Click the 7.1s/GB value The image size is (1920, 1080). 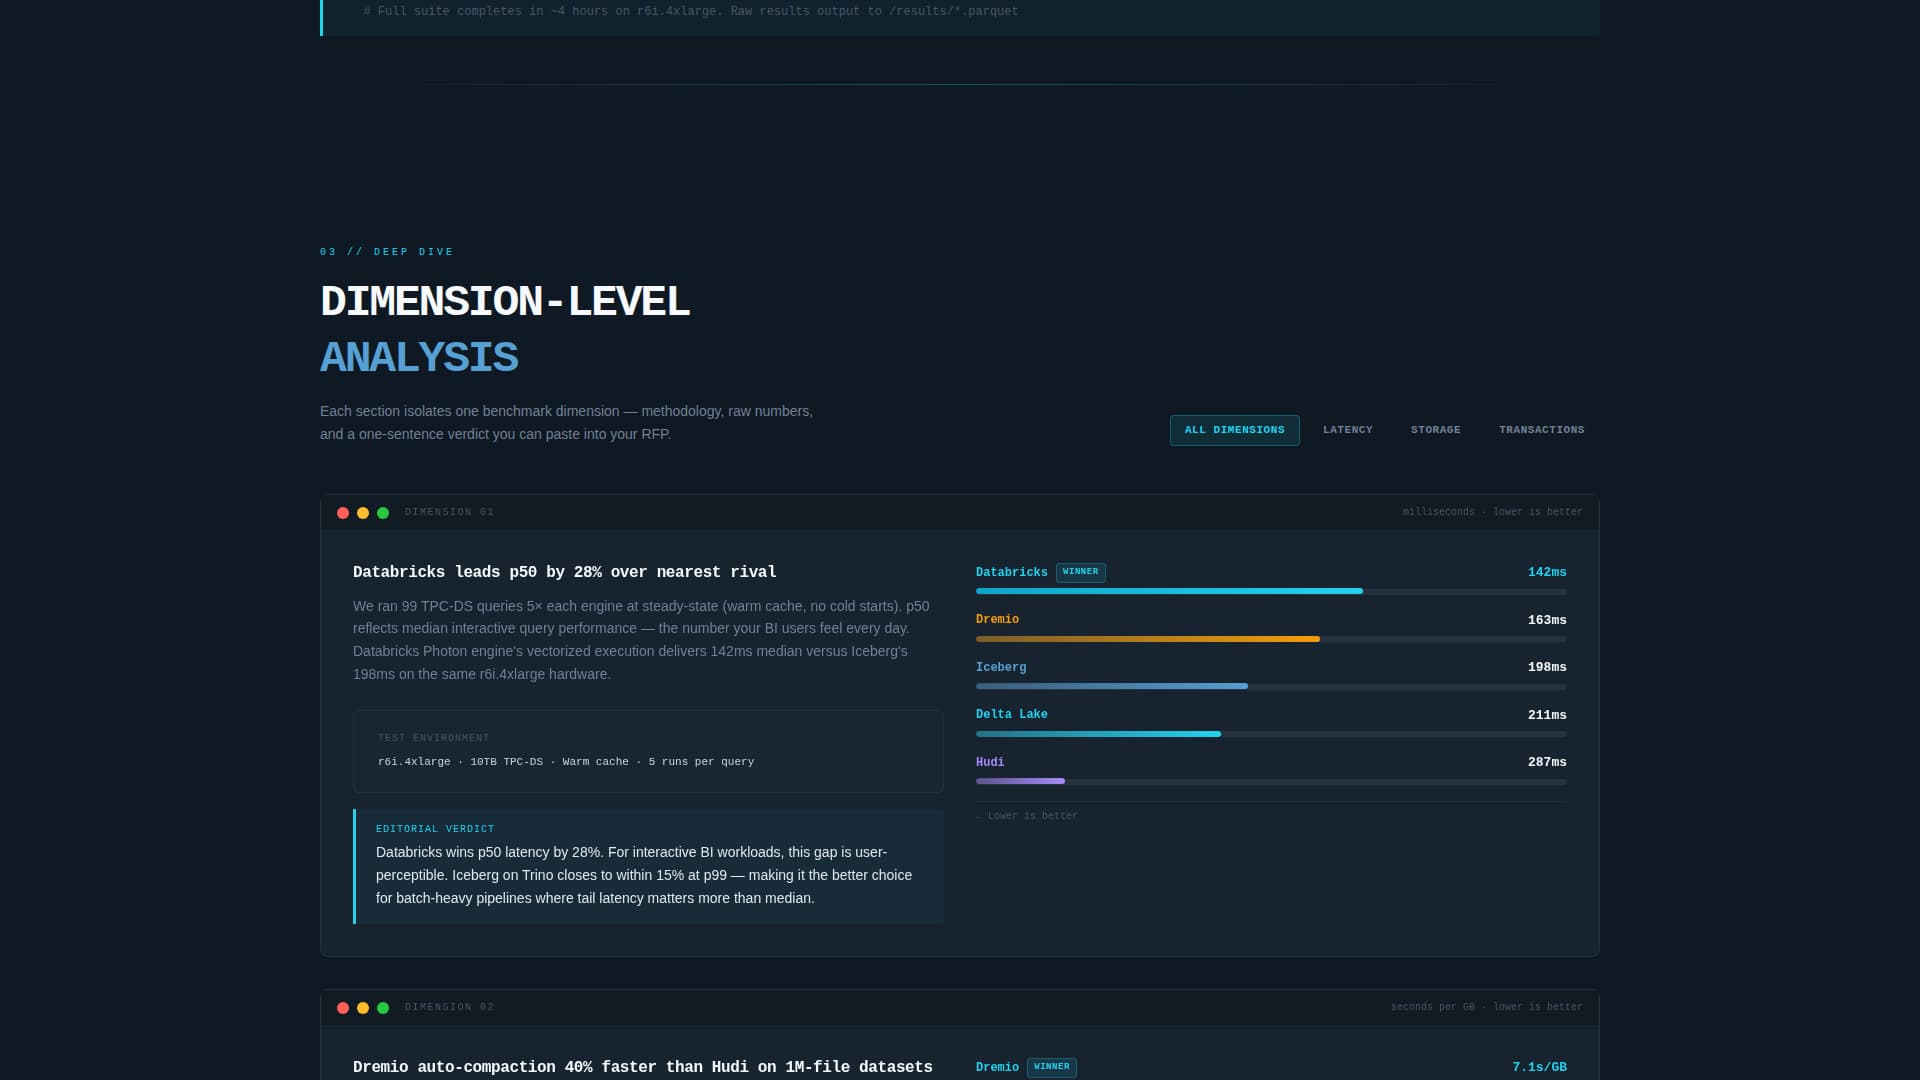(x=1539, y=1067)
